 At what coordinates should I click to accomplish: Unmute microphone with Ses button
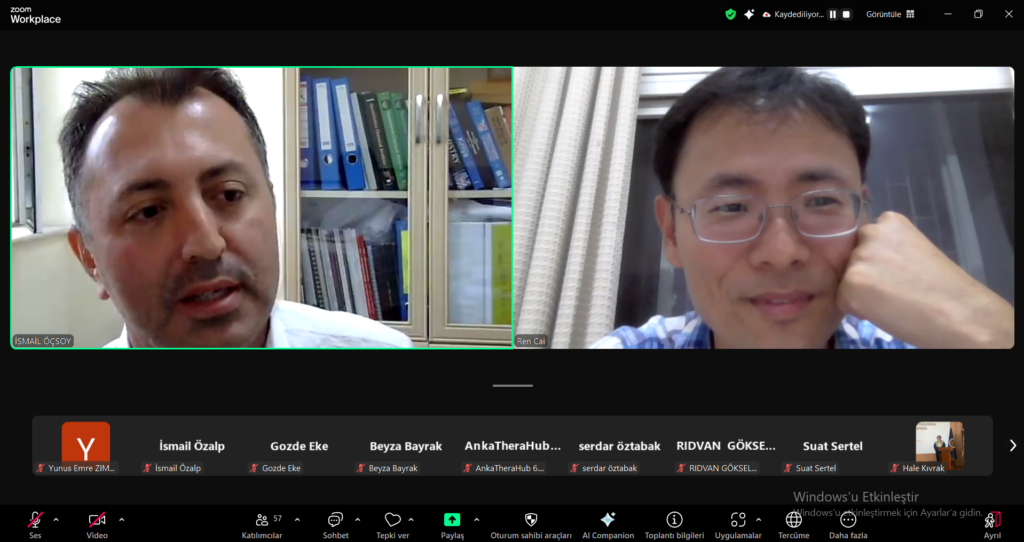click(35, 525)
